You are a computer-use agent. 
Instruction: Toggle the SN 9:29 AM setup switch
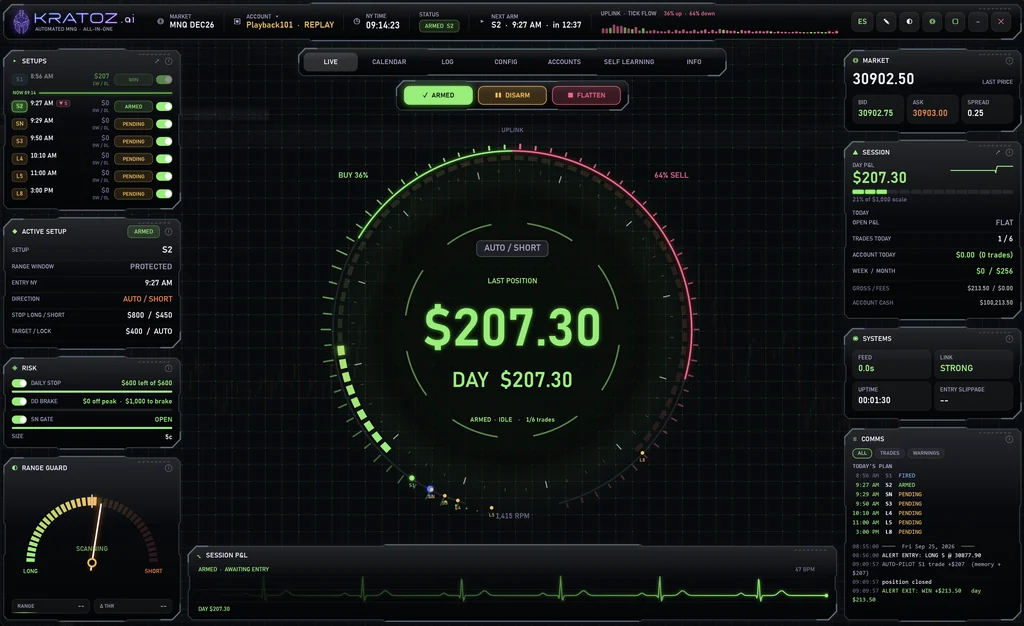click(164, 124)
